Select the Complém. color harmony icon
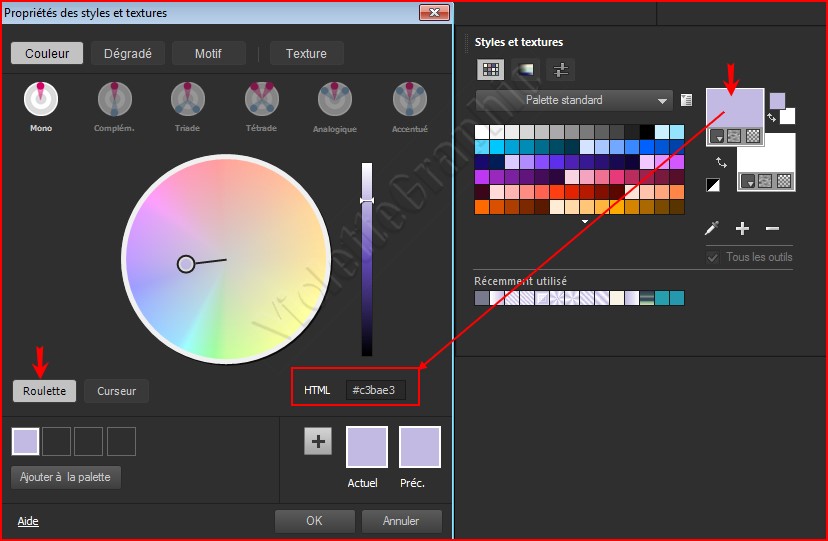This screenshot has width=828, height=541. [114, 99]
